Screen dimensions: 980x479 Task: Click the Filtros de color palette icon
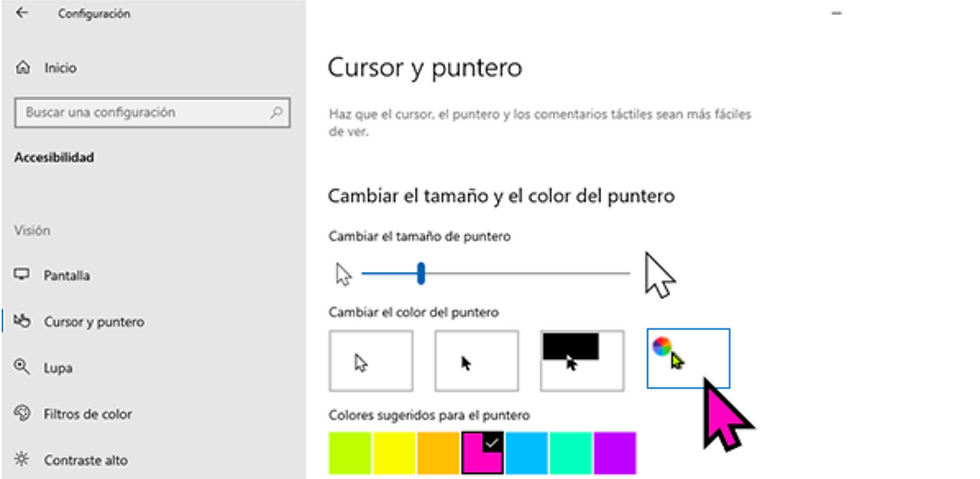[x=22, y=413]
